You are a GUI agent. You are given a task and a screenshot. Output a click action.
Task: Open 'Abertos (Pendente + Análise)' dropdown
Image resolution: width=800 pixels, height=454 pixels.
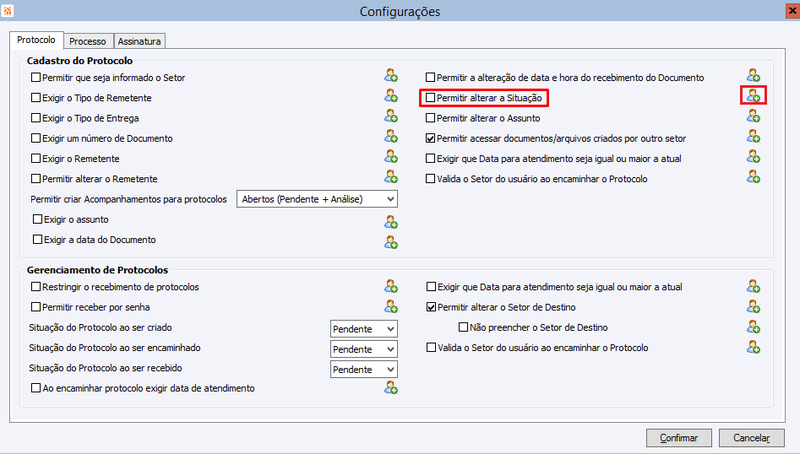coord(317,199)
